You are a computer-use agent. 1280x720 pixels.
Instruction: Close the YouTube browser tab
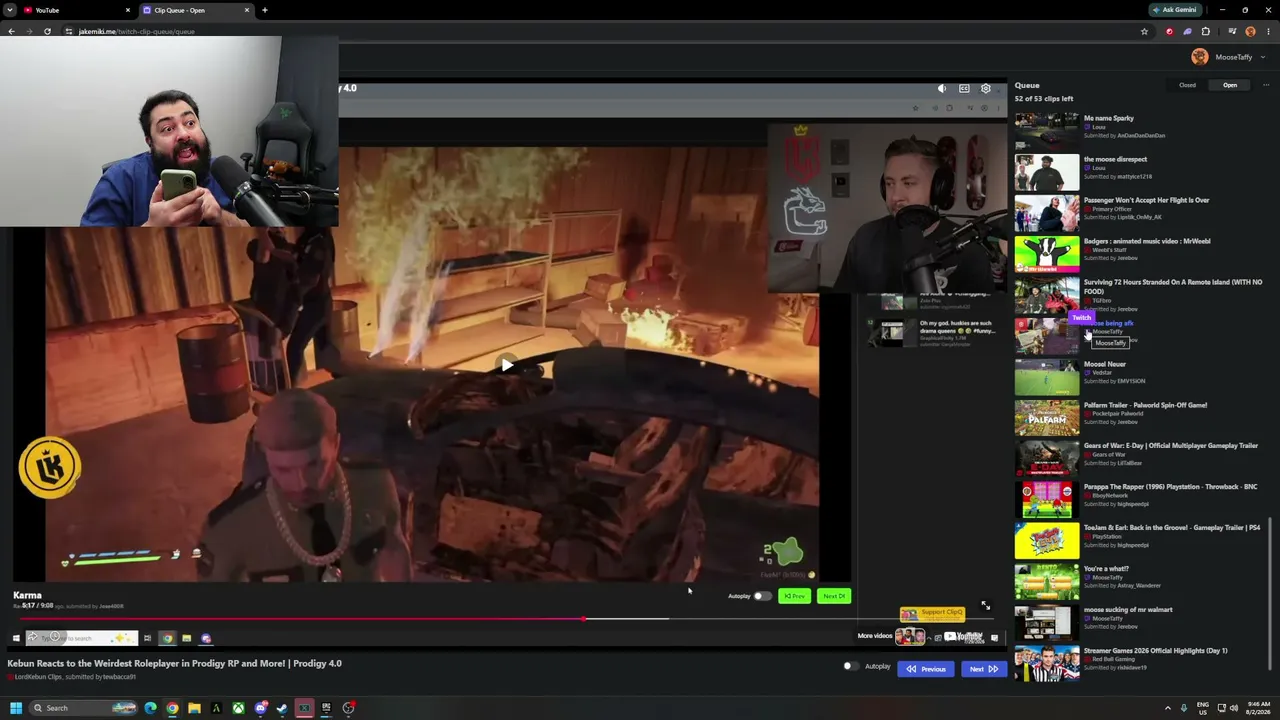click(x=127, y=10)
